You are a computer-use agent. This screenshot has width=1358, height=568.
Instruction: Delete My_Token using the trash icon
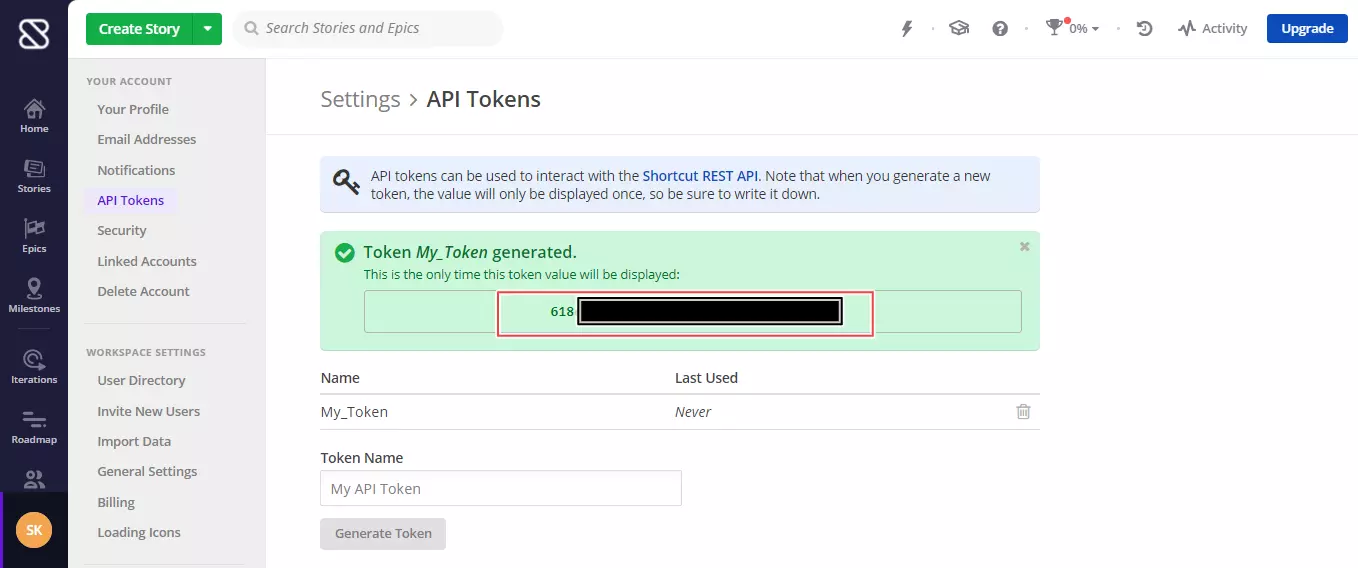click(1023, 412)
